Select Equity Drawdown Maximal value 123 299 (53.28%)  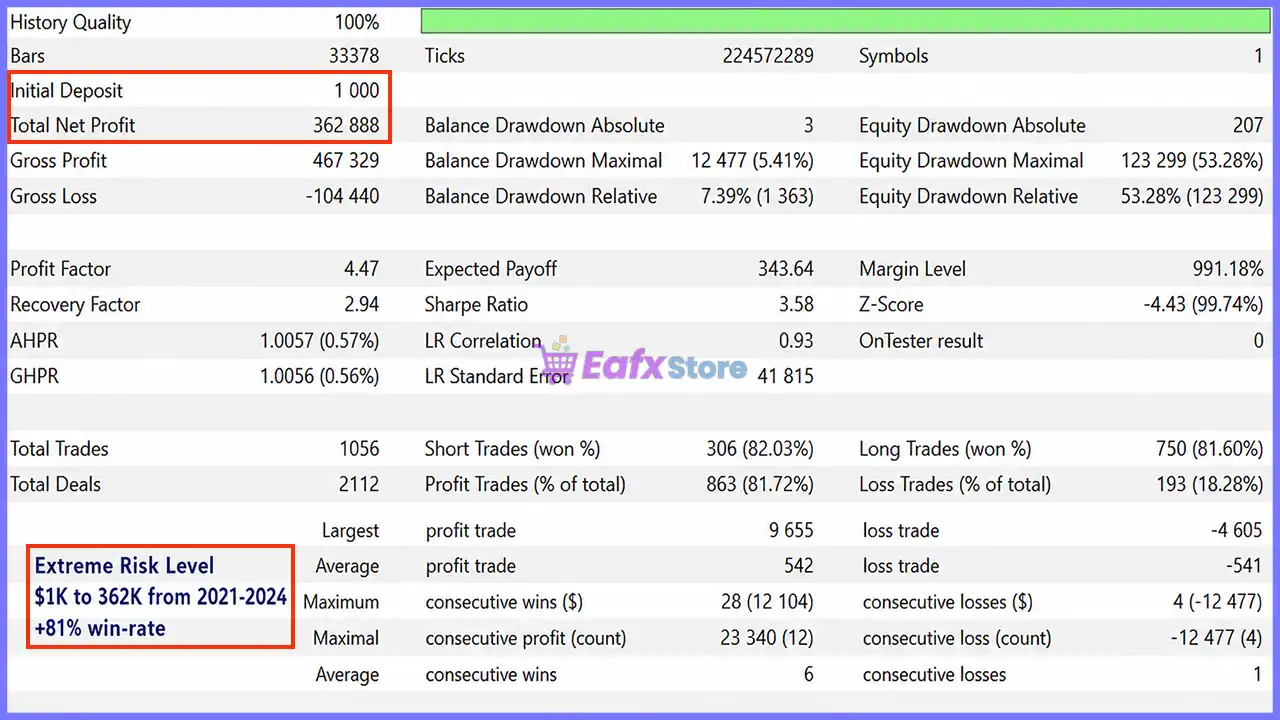point(1193,161)
